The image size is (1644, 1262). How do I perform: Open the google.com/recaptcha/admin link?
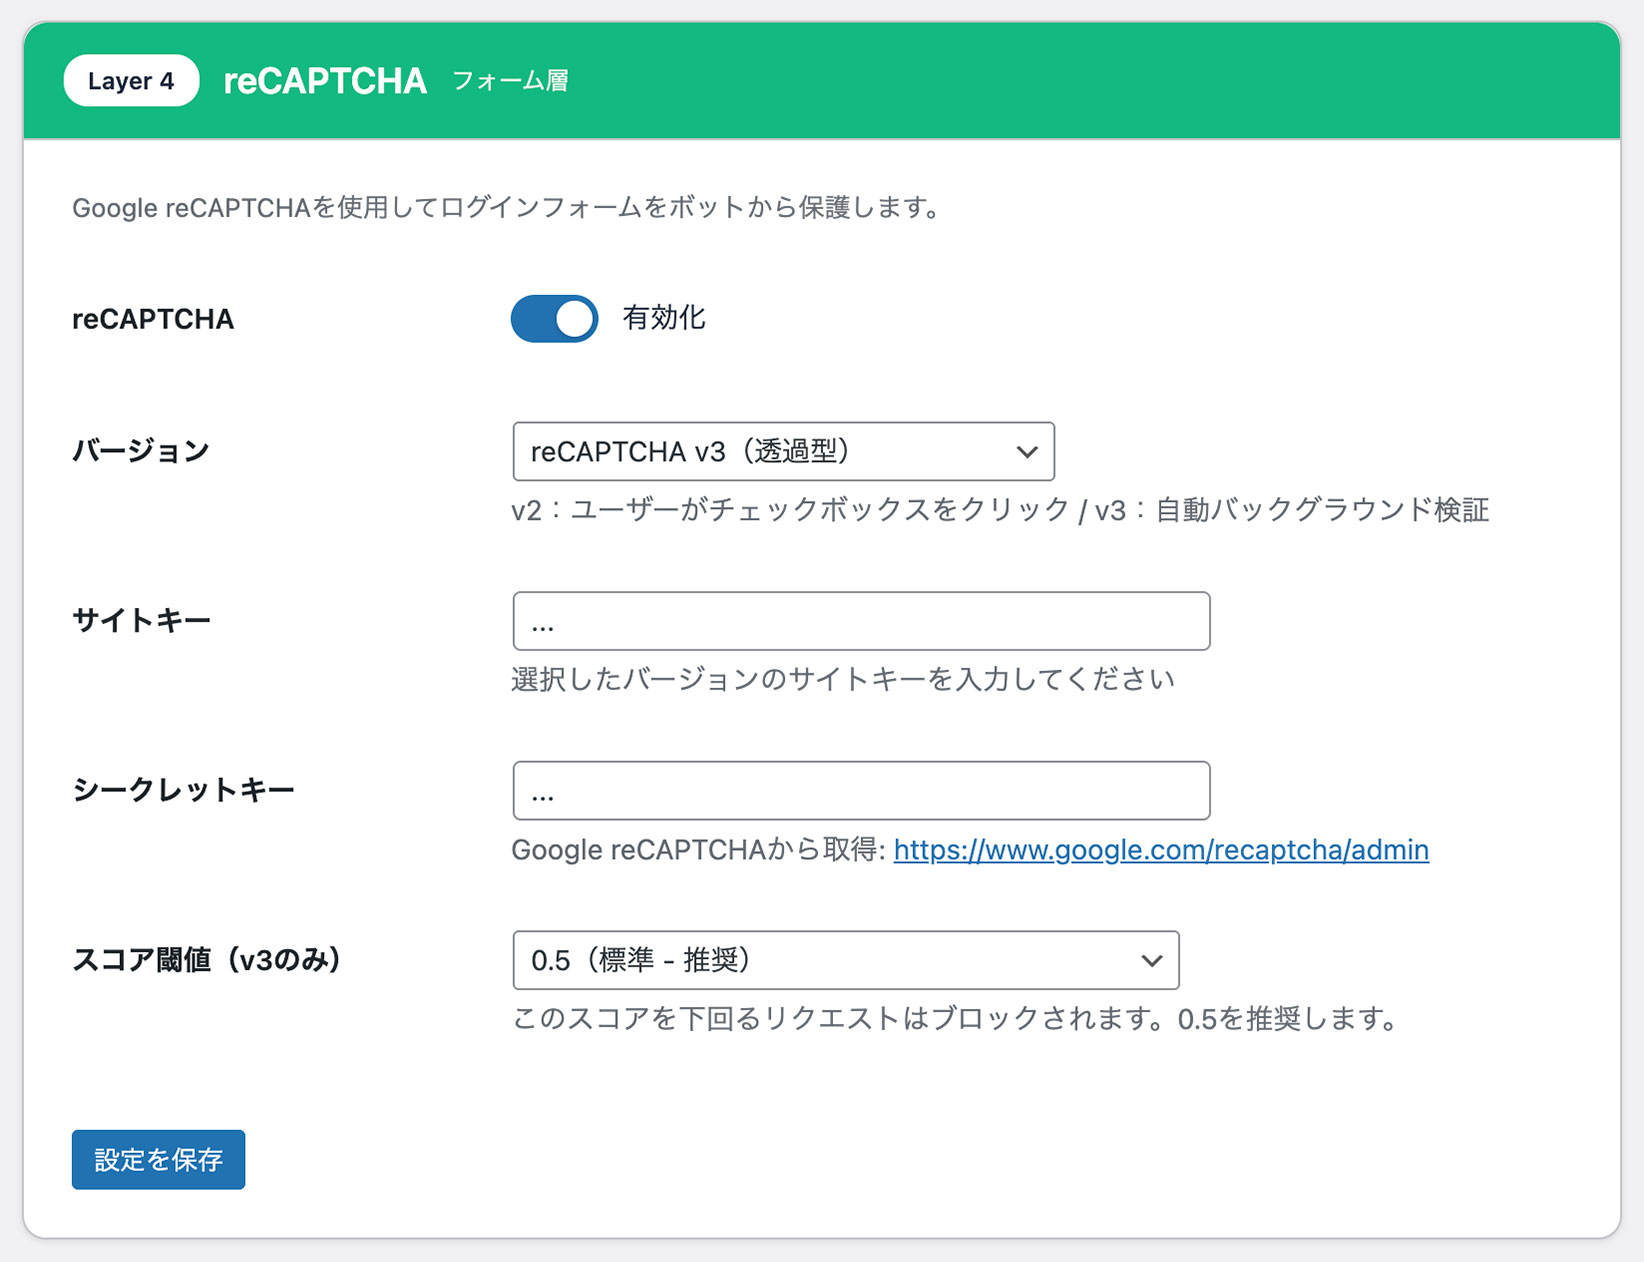1161,850
